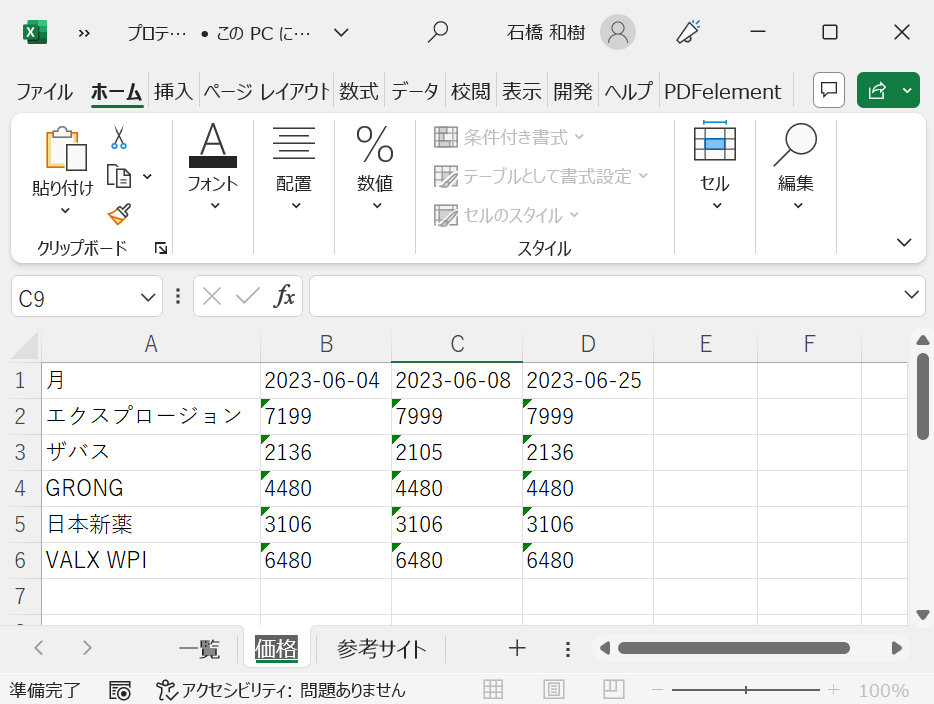Viewport: 934px width, 704px height.
Task: Switch to the 参考サイト sheet tab
Action: (x=382, y=649)
